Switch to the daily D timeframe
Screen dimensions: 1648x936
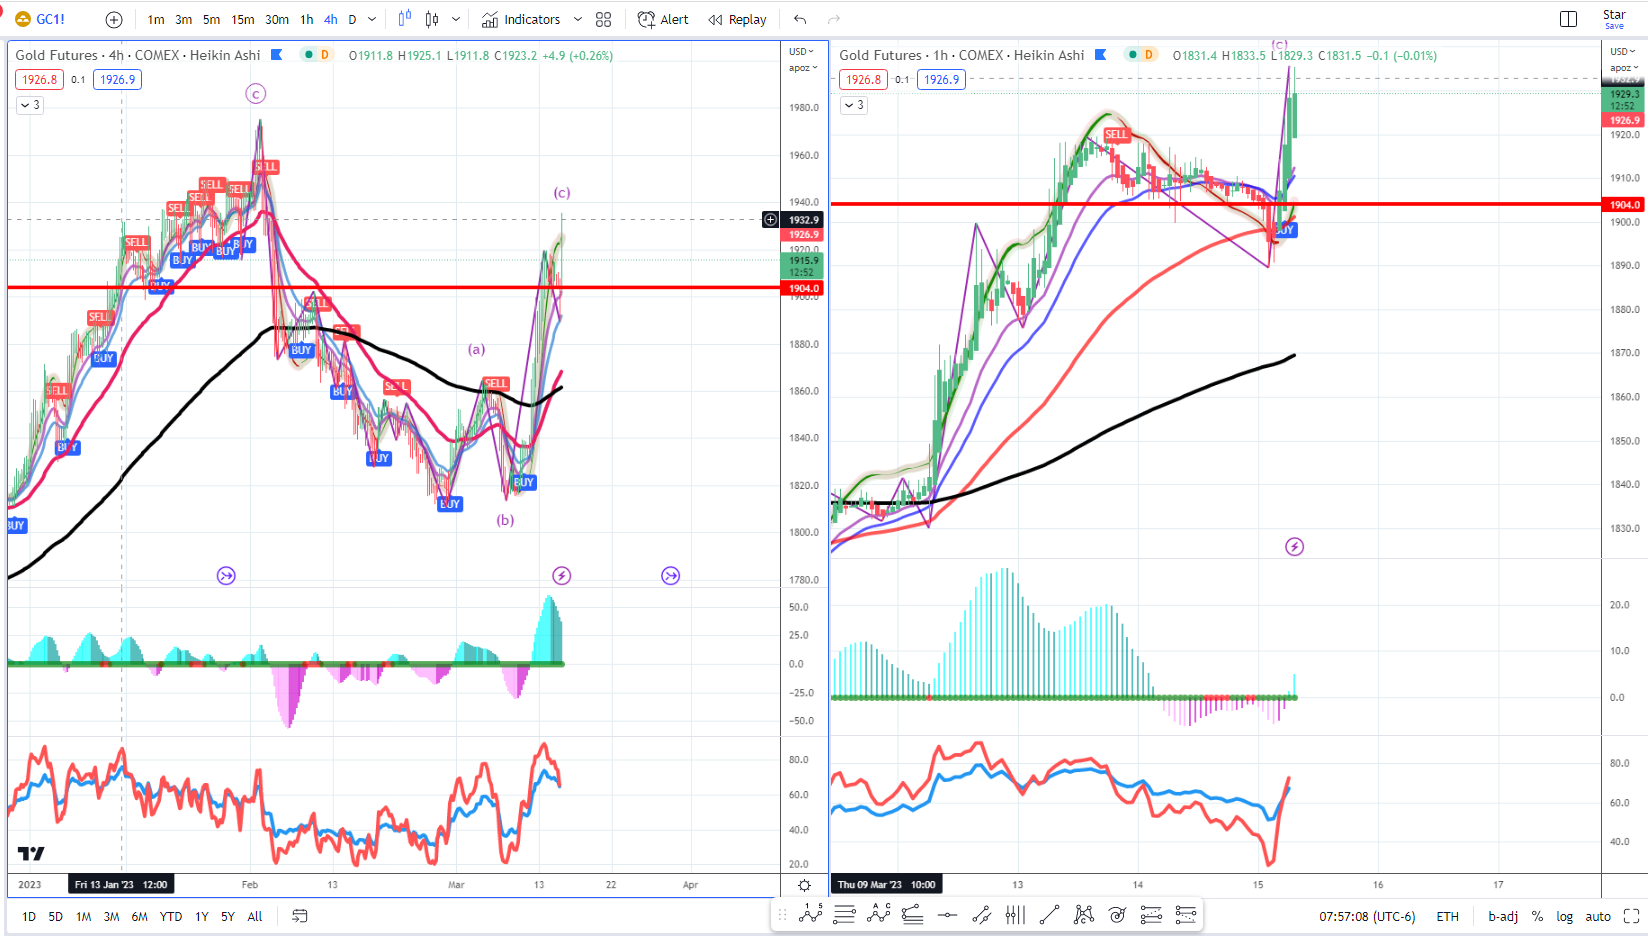(x=352, y=19)
